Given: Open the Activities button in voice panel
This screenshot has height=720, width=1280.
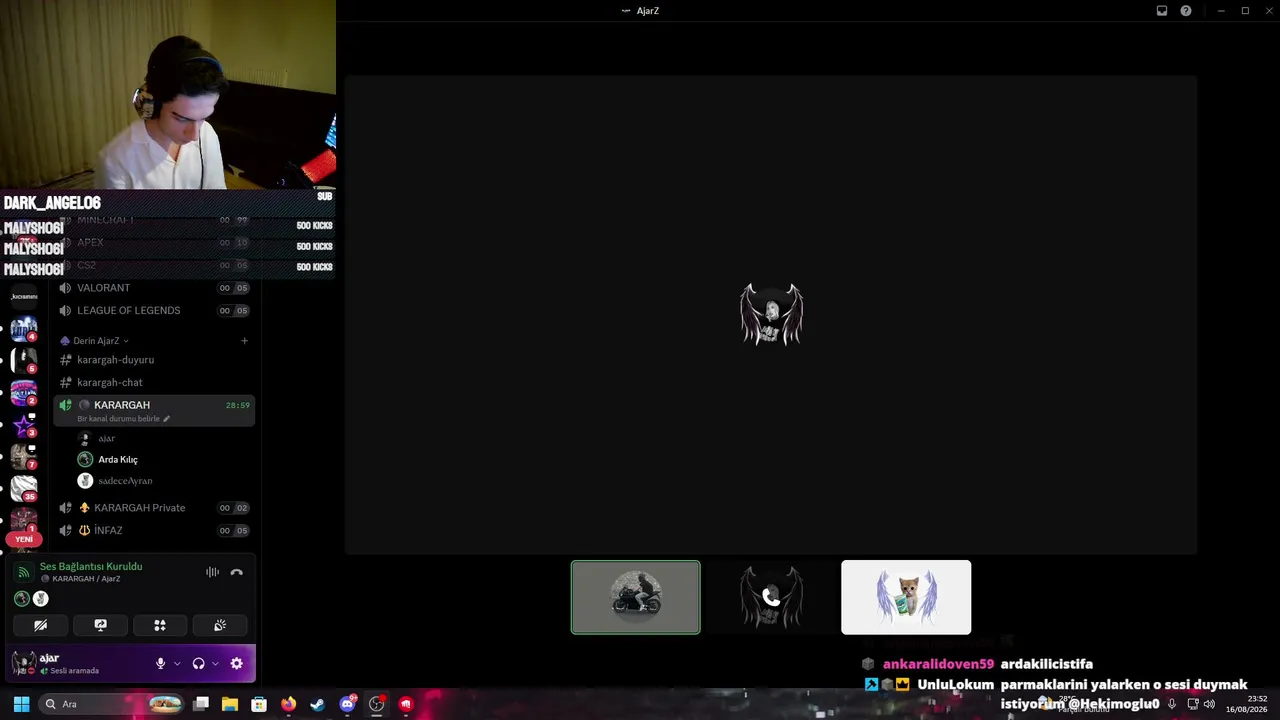Looking at the screenshot, I should coord(160,625).
